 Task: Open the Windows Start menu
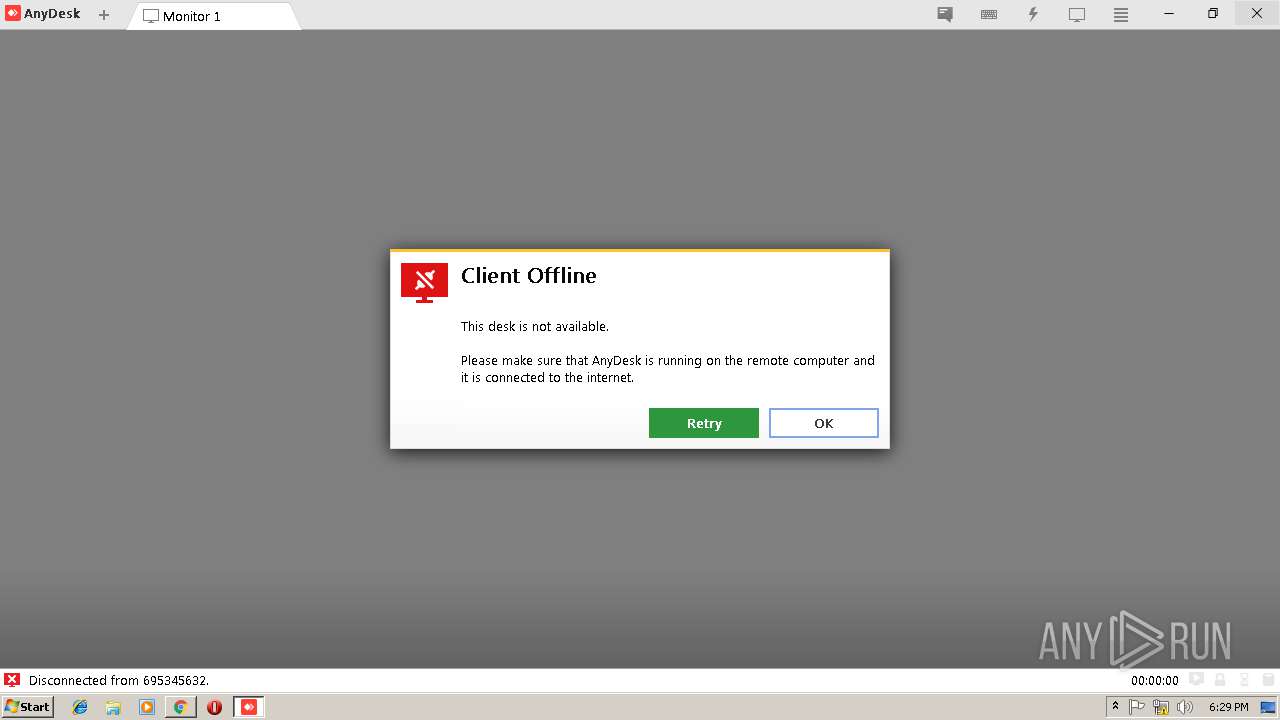tap(28, 706)
